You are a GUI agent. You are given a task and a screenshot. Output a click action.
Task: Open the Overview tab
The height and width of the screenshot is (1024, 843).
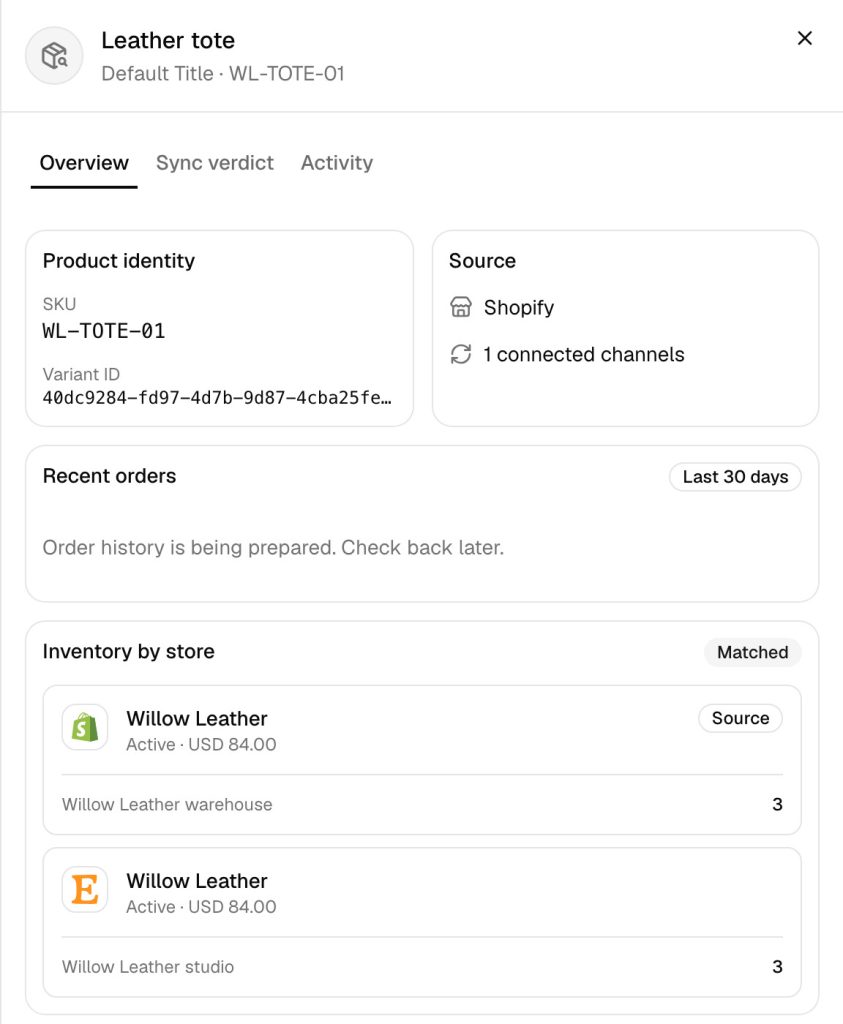tap(84, 163)
